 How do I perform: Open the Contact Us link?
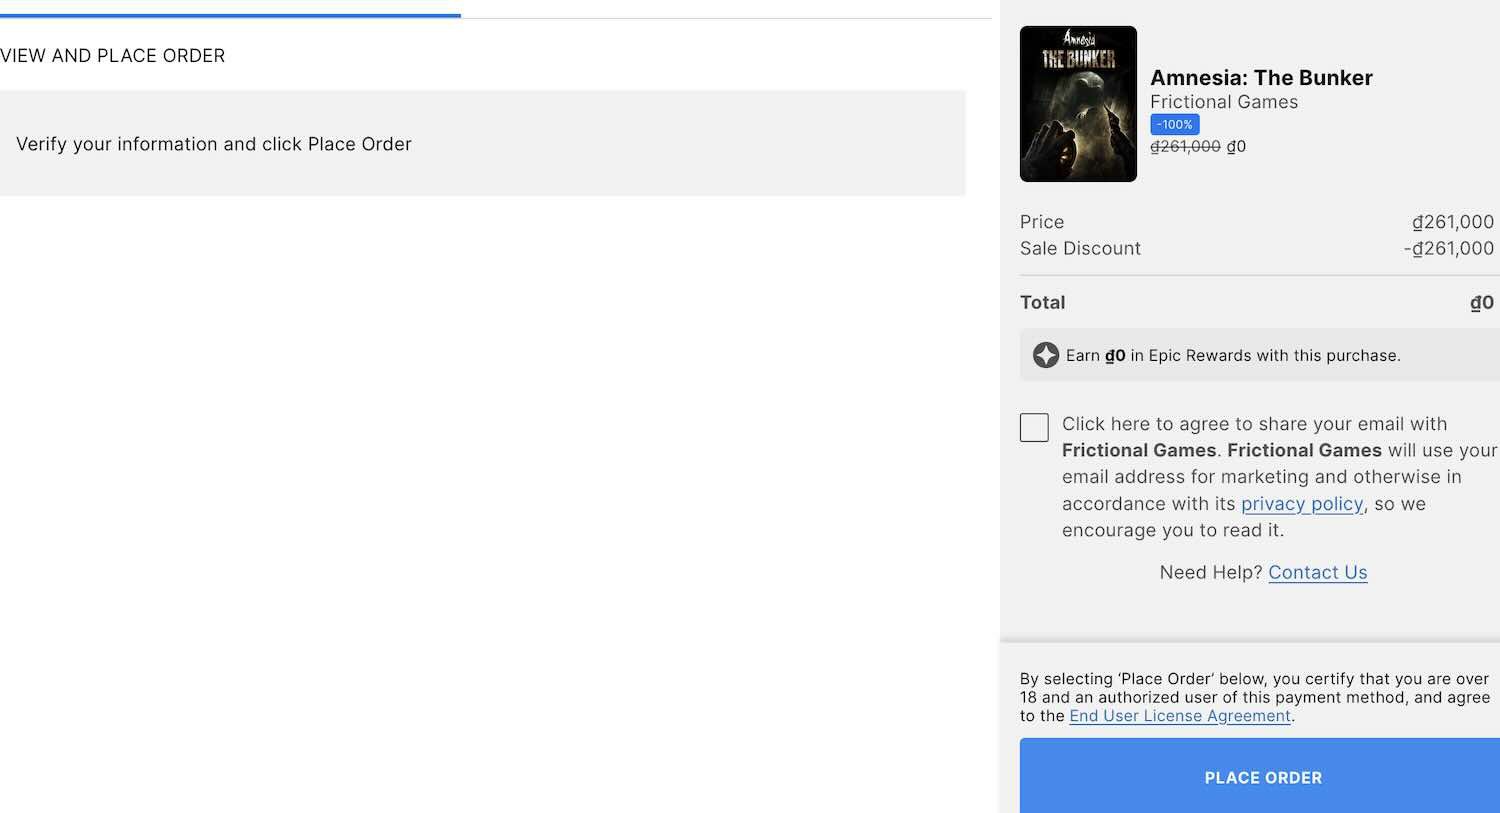[x=1317, y=572]
